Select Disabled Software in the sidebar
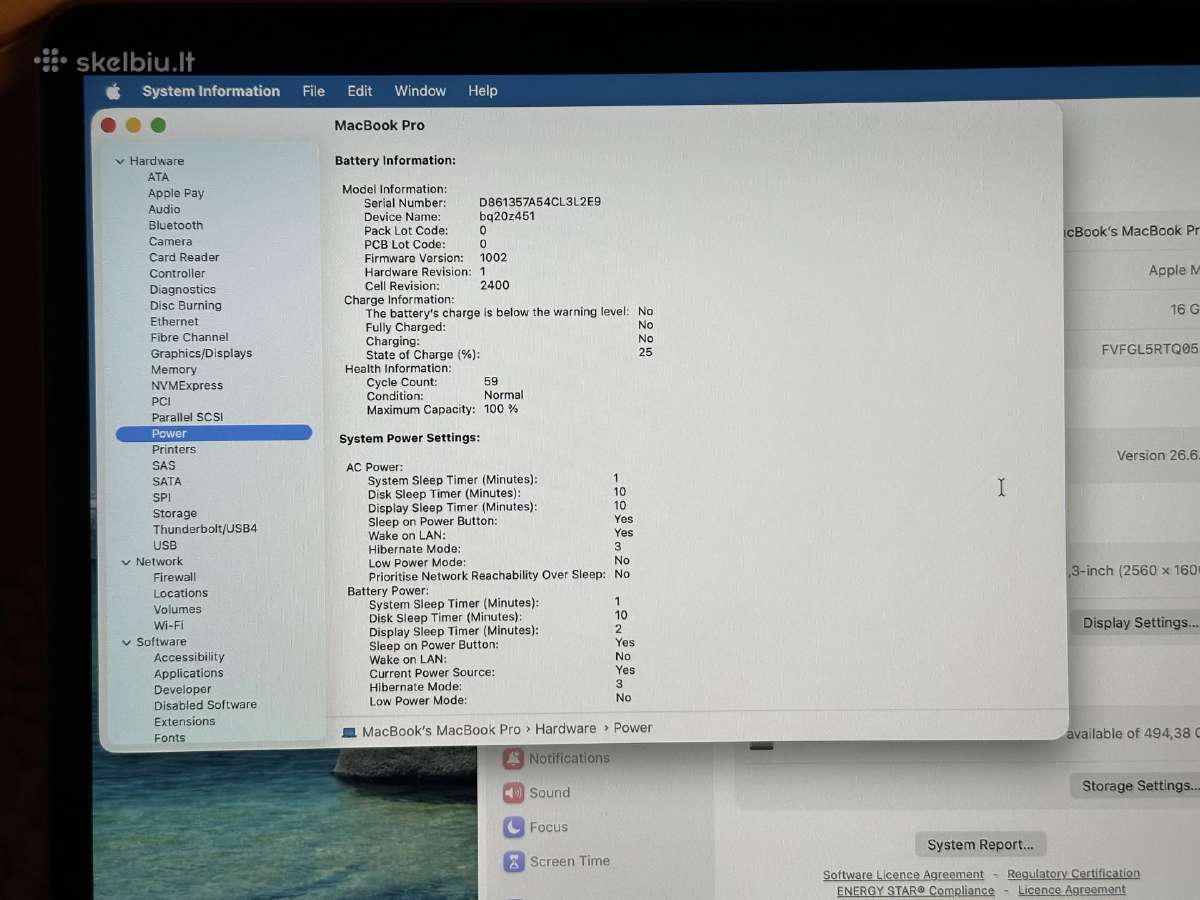This screenshot has height=900, width=1200. pos(205,704)
